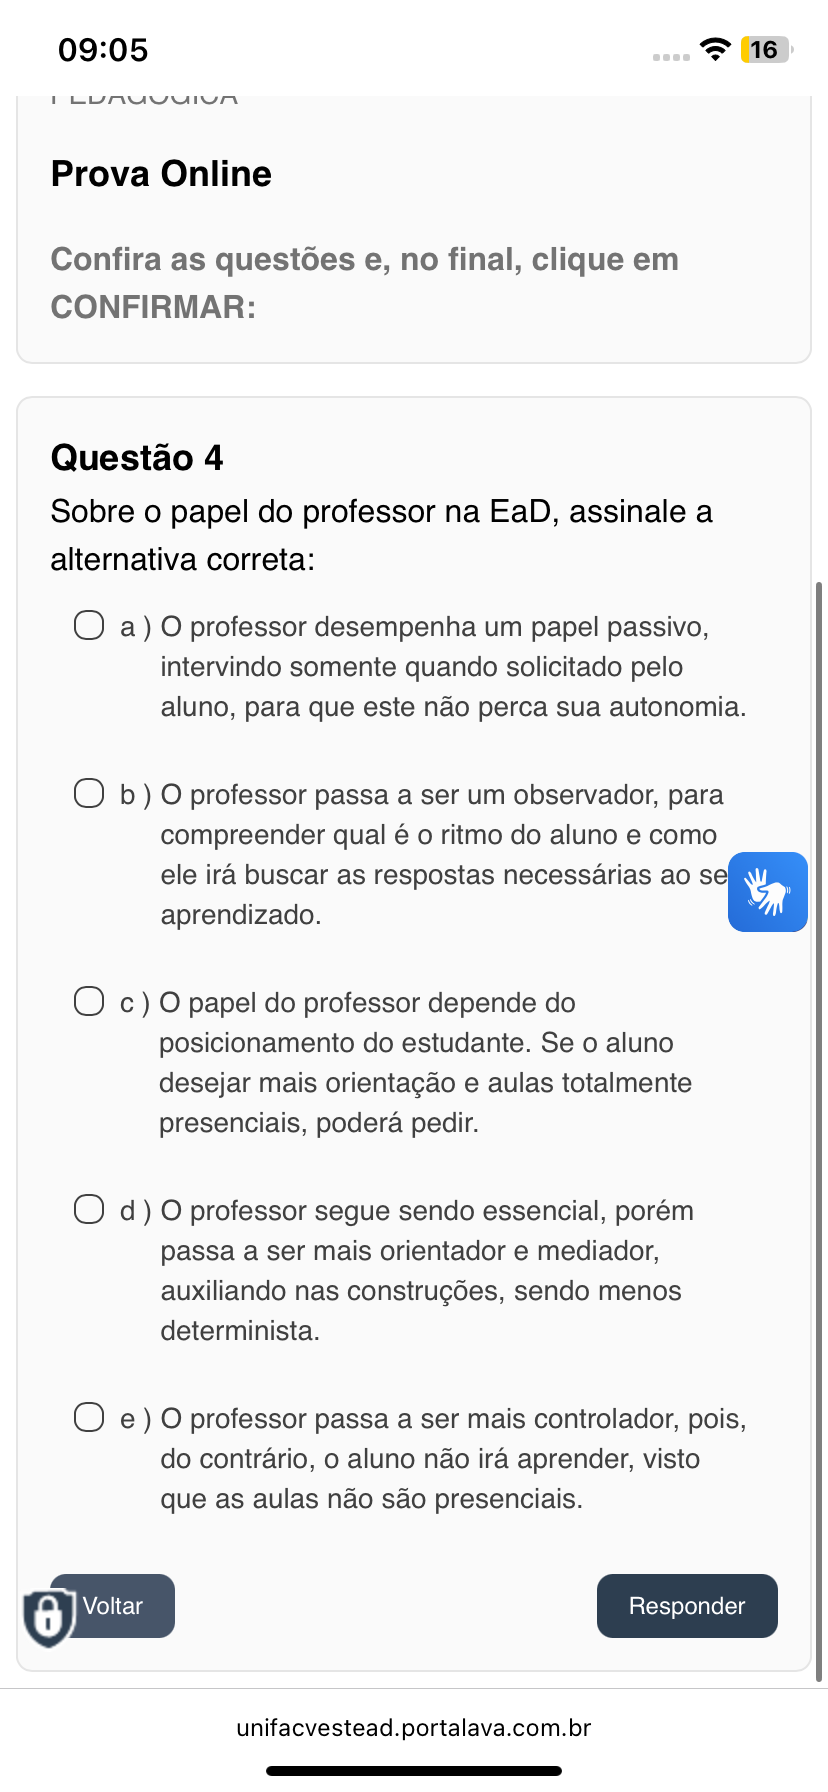Click the Responder button
This screenshot has width=828, height=1792.
click(x=687, y=1606)
